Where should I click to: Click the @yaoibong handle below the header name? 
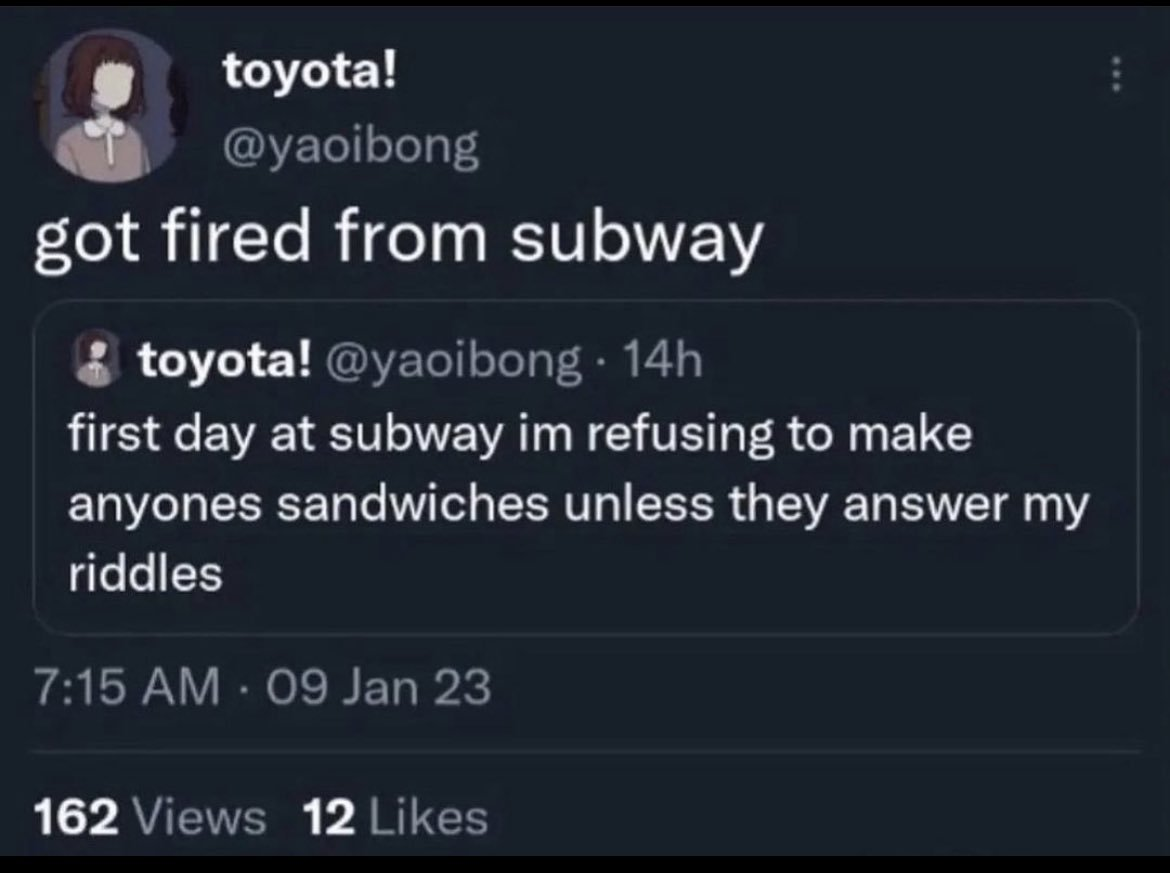[350, 147]
